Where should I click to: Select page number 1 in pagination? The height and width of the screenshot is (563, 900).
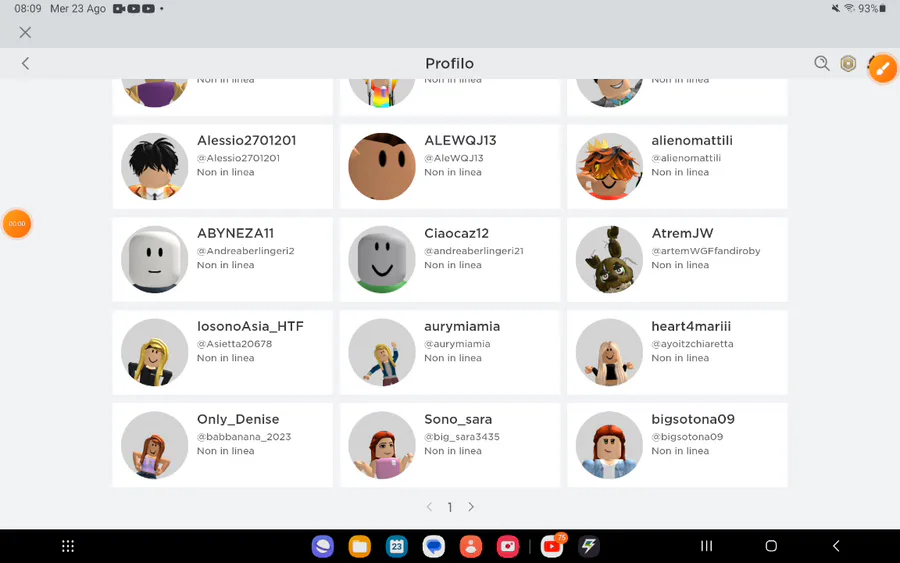[x=450, y=507]
